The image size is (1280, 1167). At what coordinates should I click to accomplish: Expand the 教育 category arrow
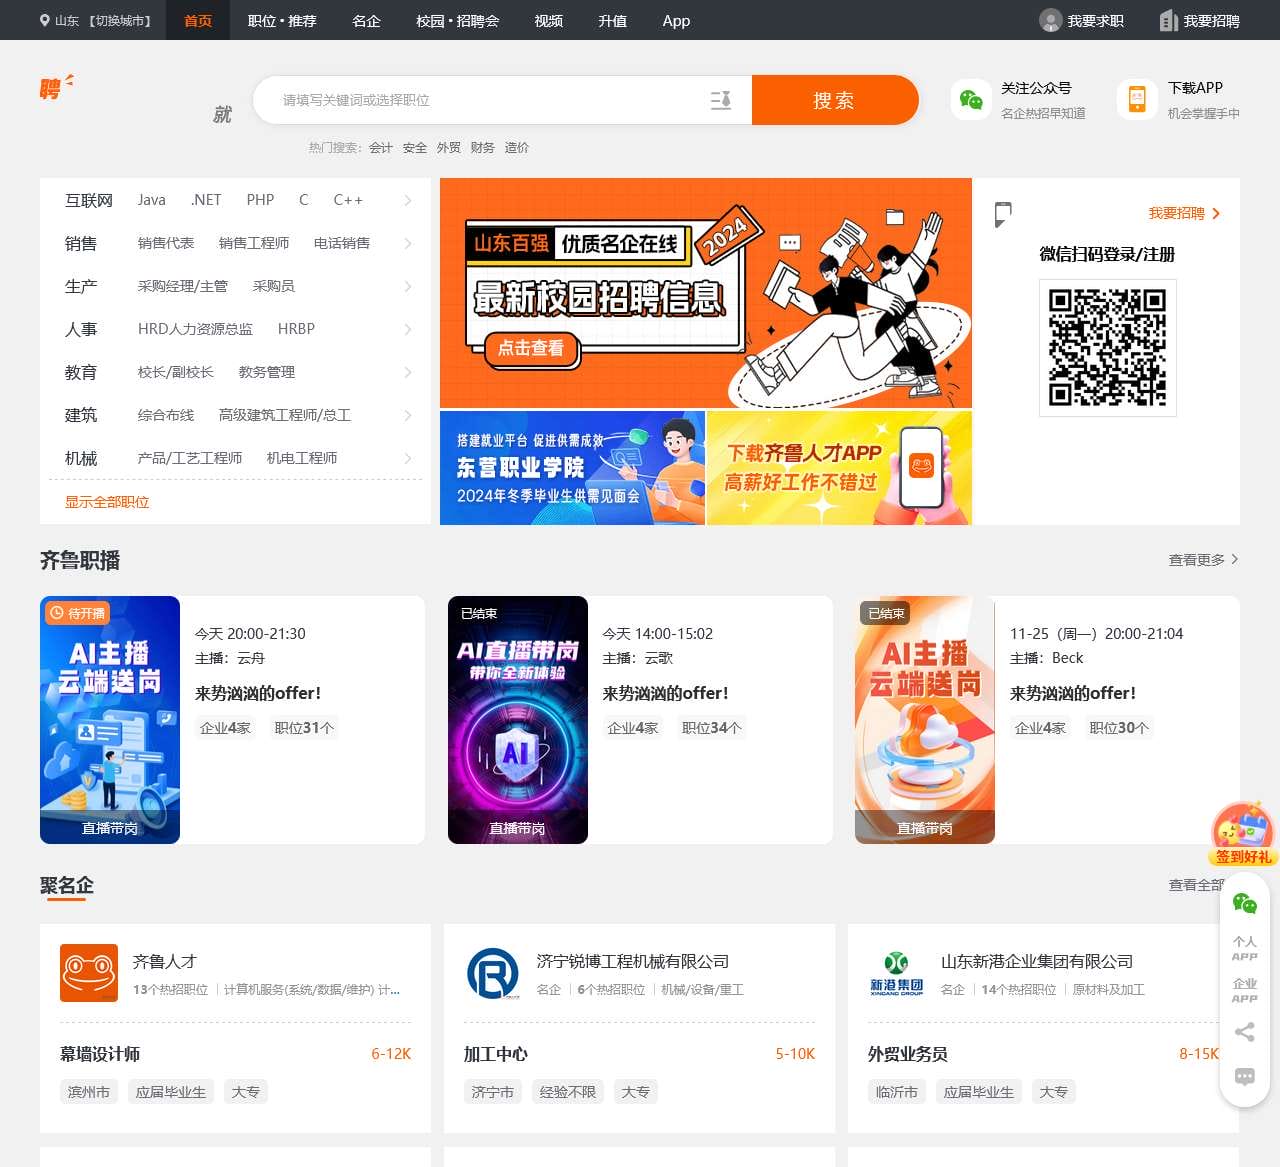(407, 372)
